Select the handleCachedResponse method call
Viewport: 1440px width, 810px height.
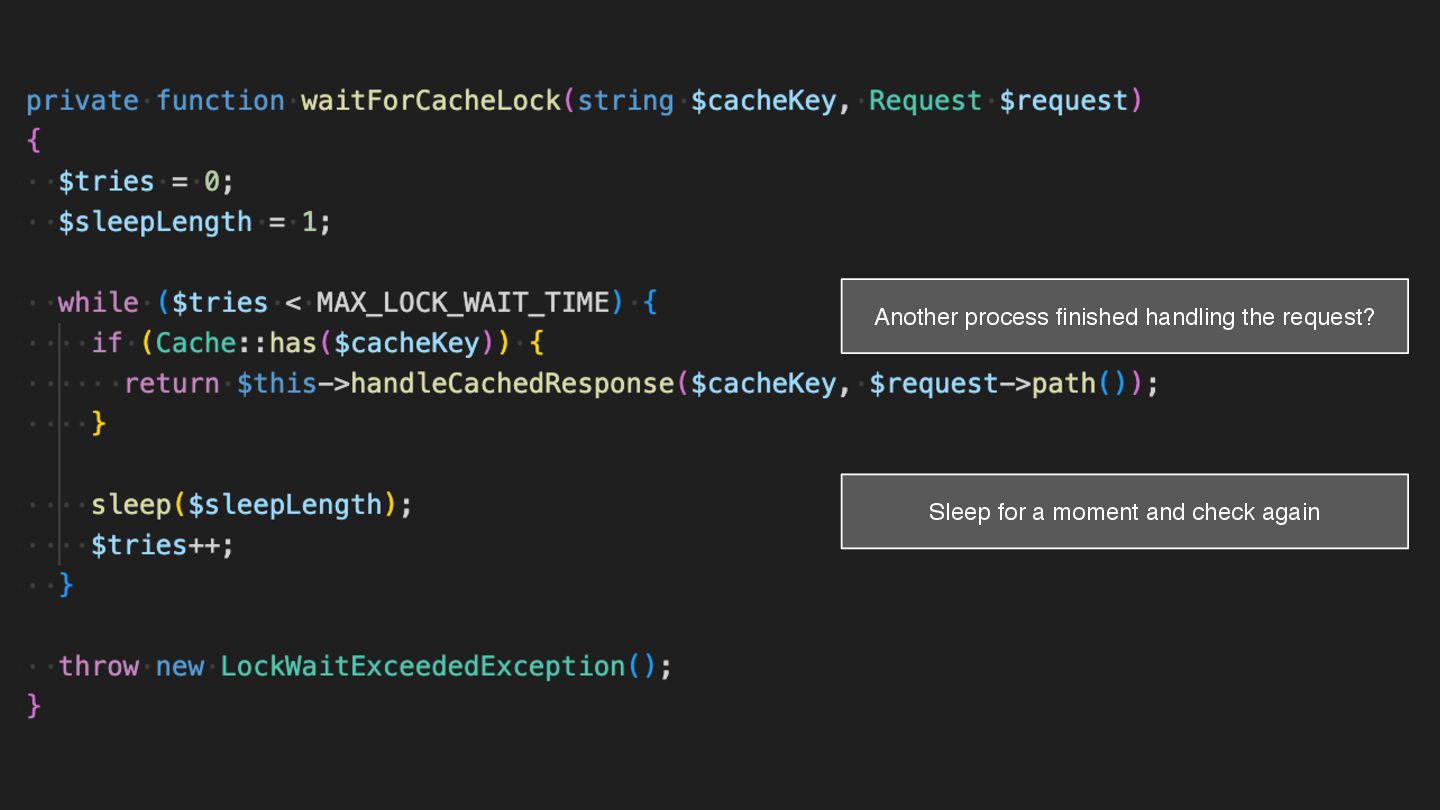pyautogui.click(x=512, y=384)
